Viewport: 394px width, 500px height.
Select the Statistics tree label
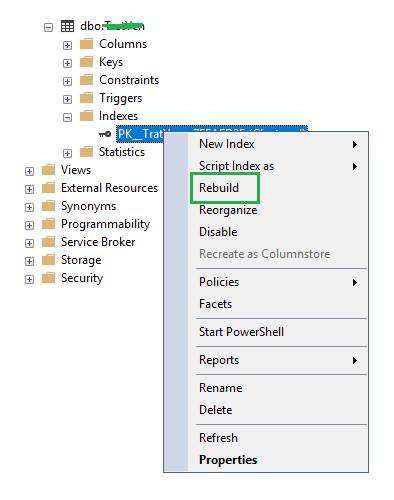coord(122,152)
